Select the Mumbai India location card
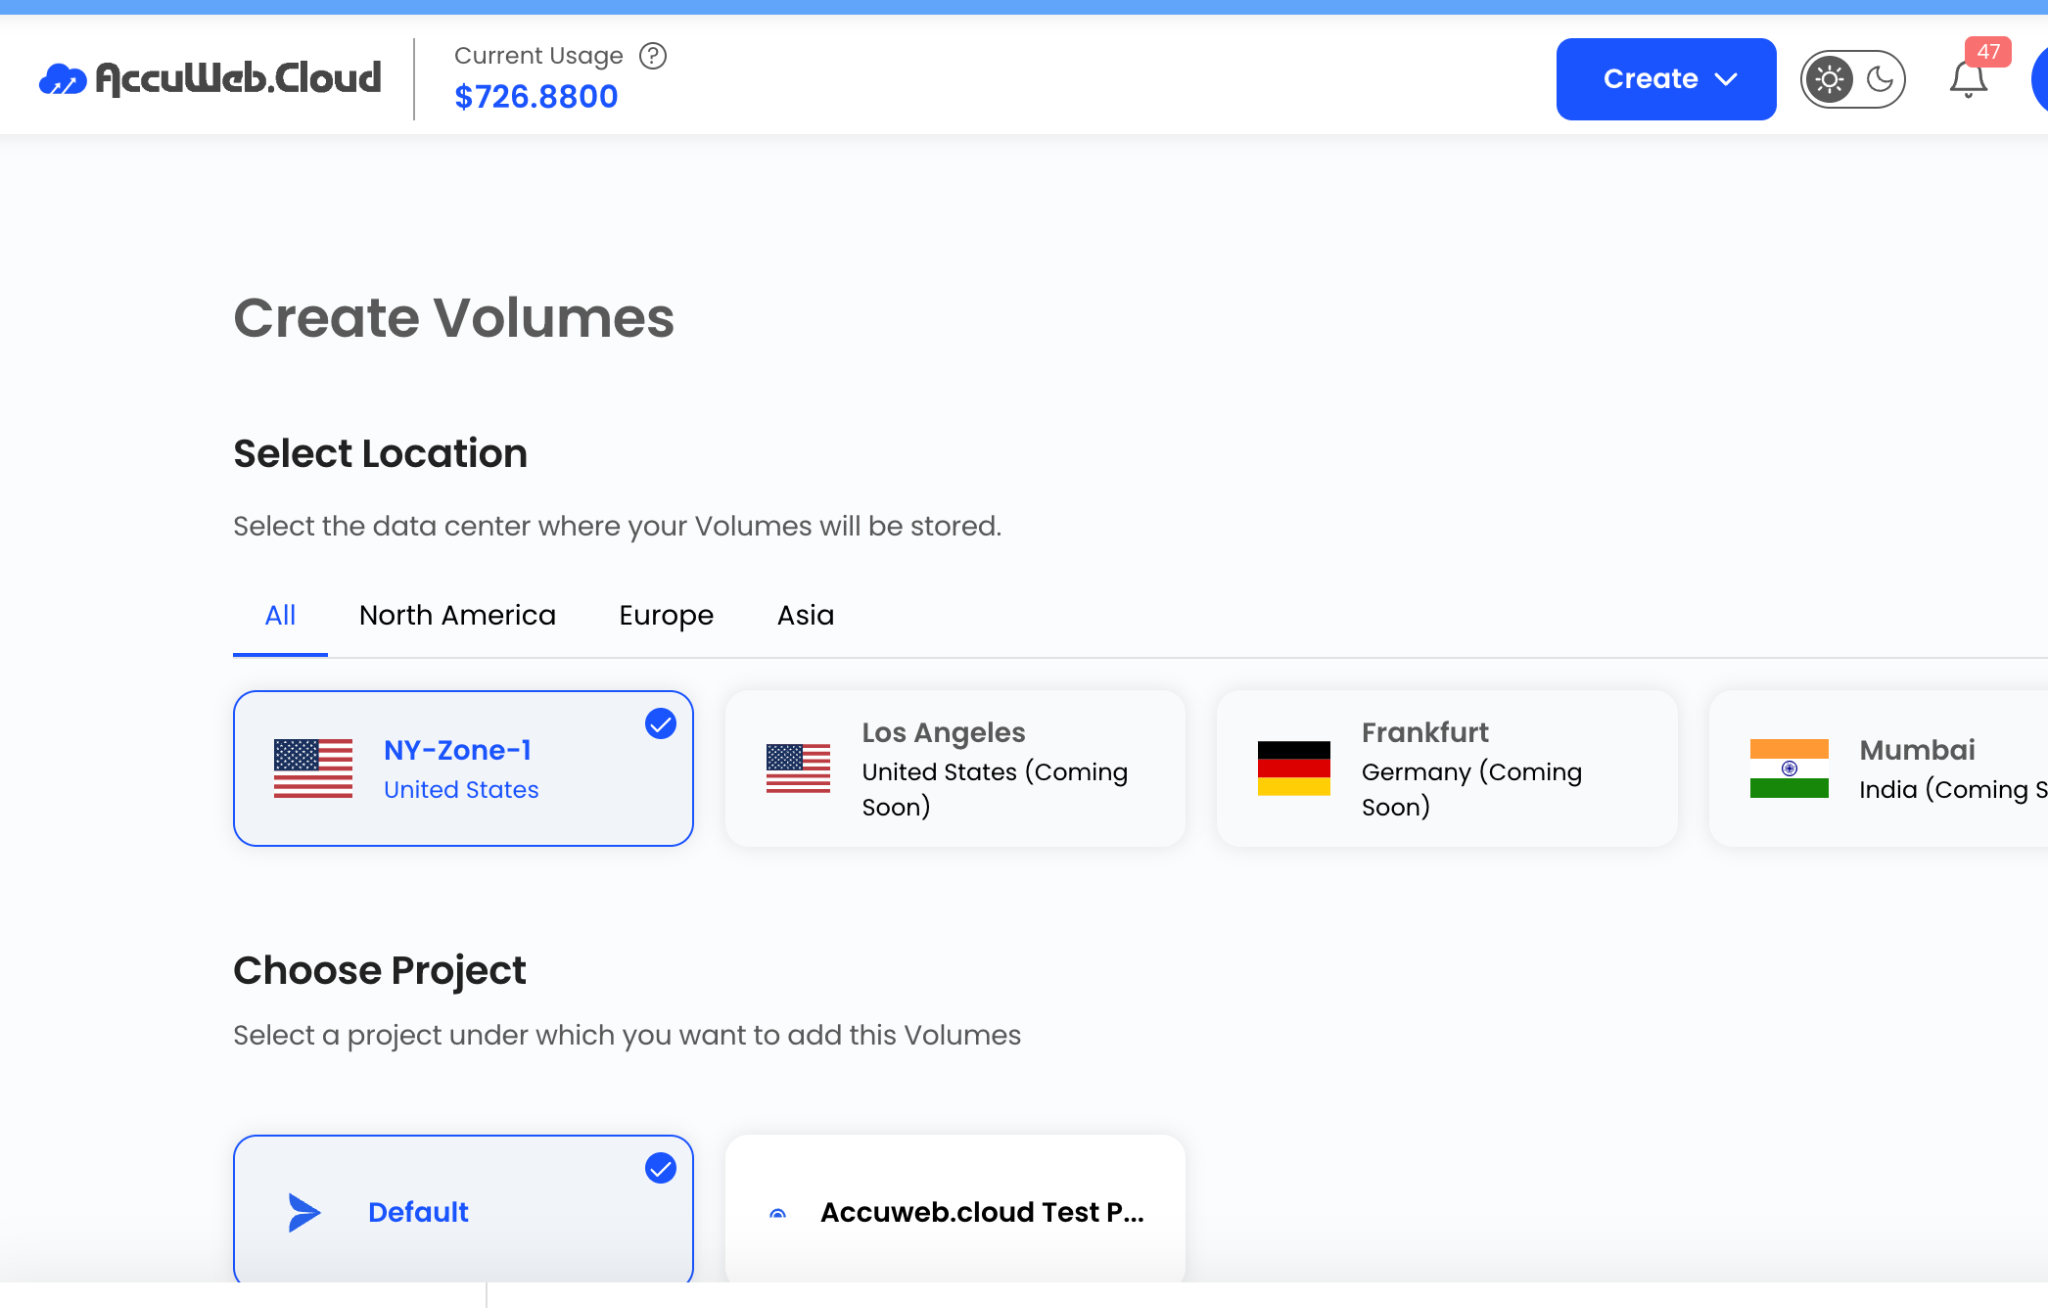2048x1308 pixels. coord(1878,768)
